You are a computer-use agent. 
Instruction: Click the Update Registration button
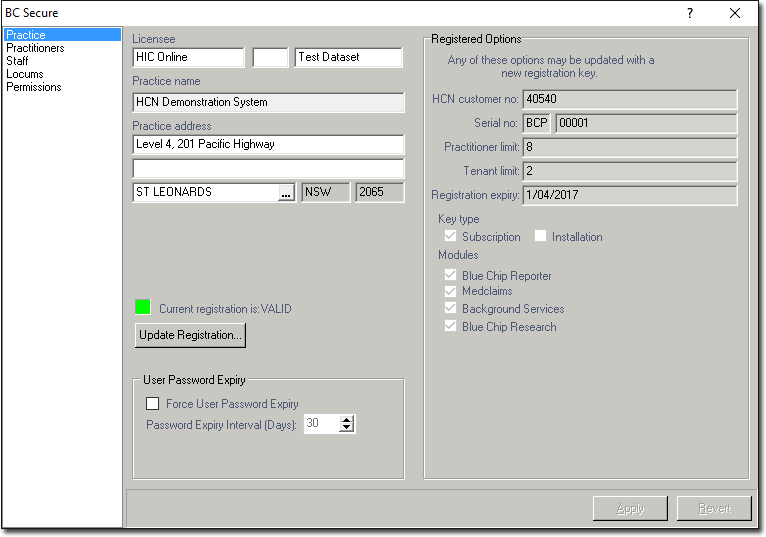pos(190,335)
